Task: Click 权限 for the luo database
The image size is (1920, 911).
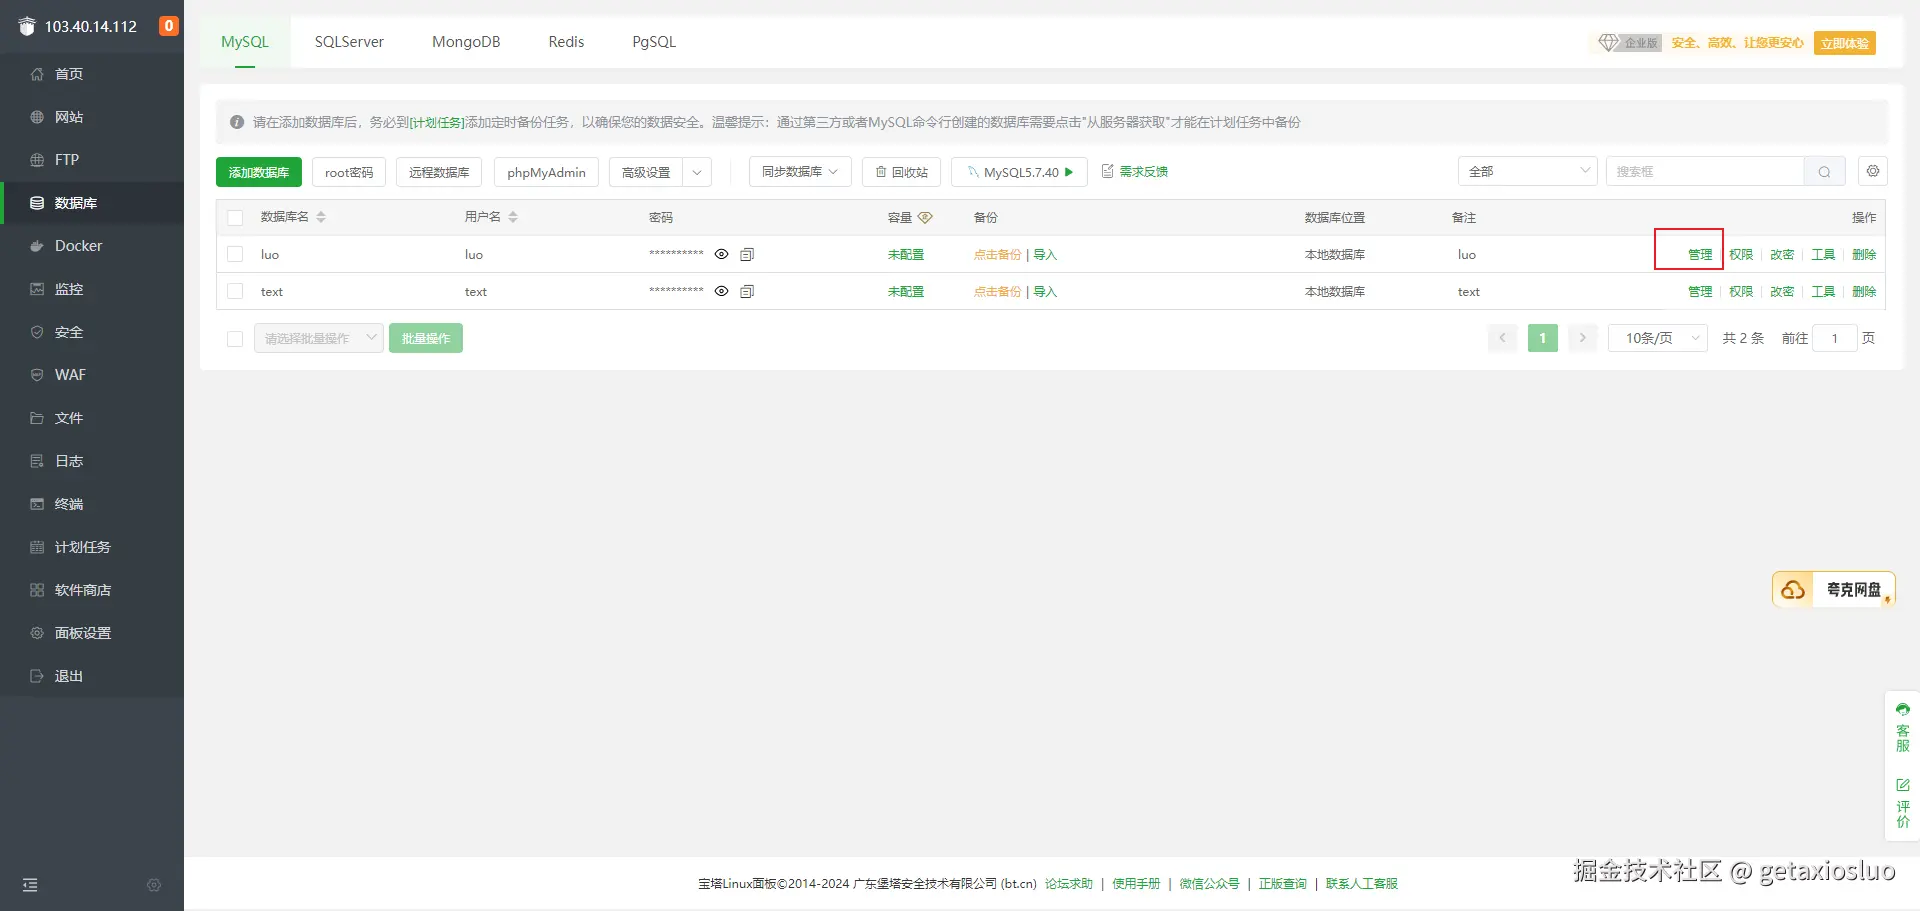Action: (x=1741, y=255)
